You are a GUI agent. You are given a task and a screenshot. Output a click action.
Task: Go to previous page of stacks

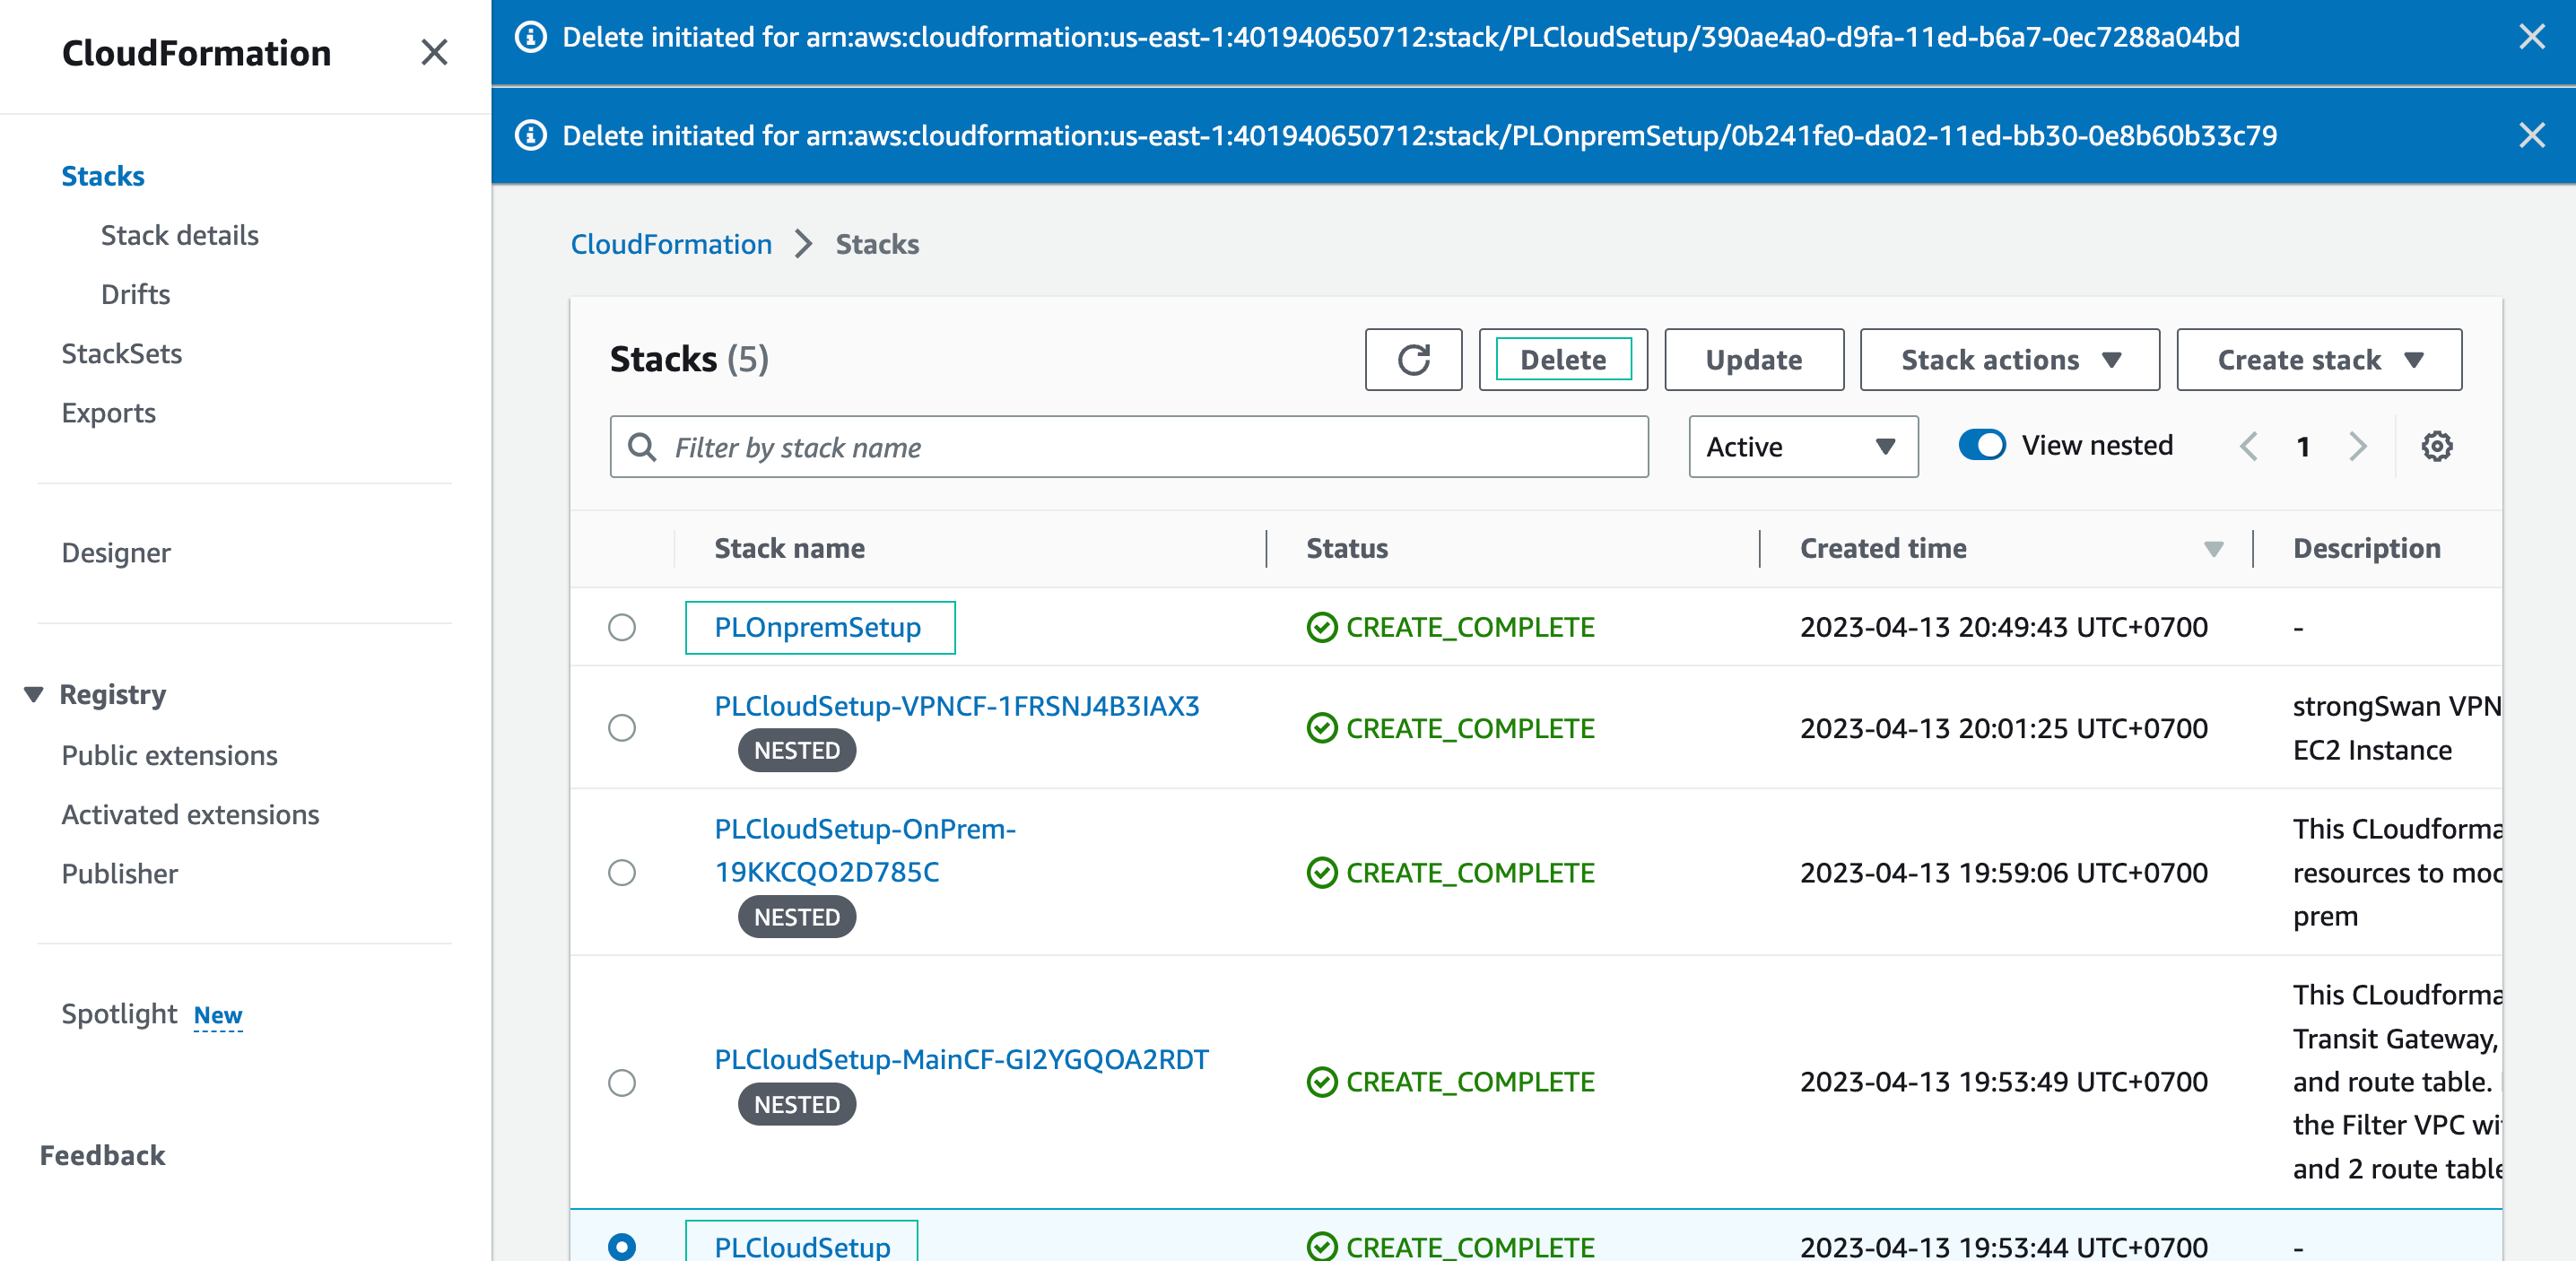coord(2249,446)
